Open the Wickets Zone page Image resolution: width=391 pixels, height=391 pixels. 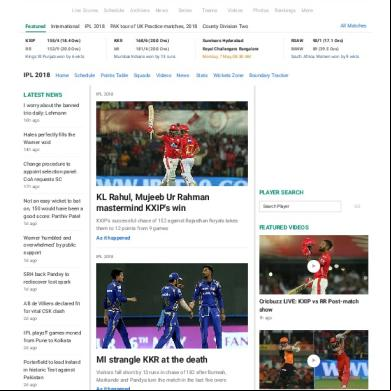228,75
